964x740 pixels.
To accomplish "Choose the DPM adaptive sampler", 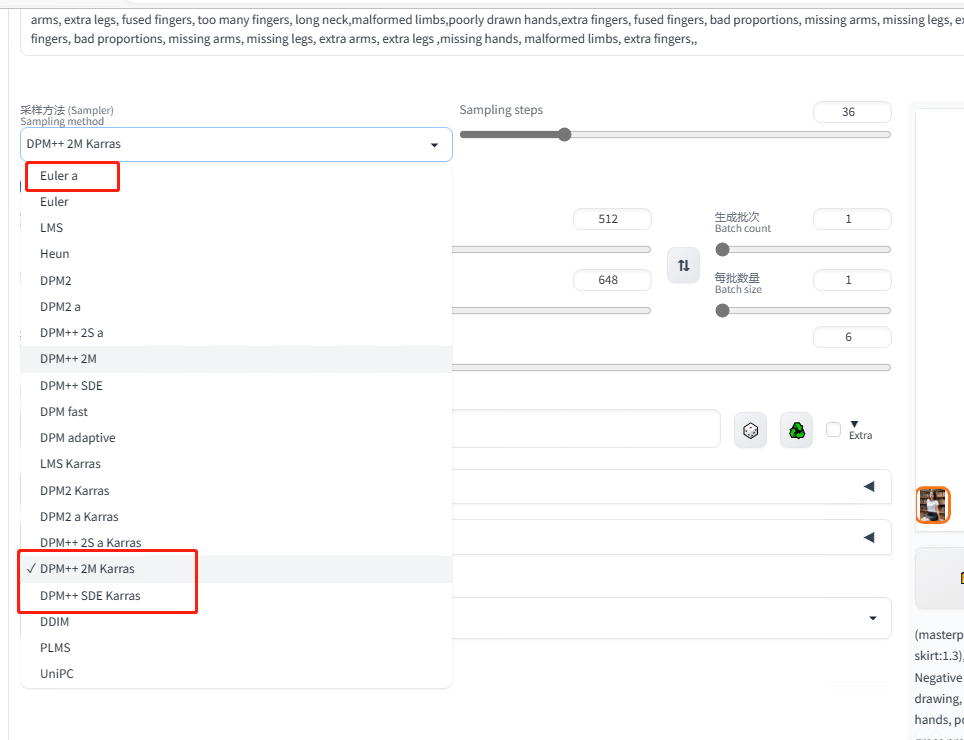I will coord(78,438).
